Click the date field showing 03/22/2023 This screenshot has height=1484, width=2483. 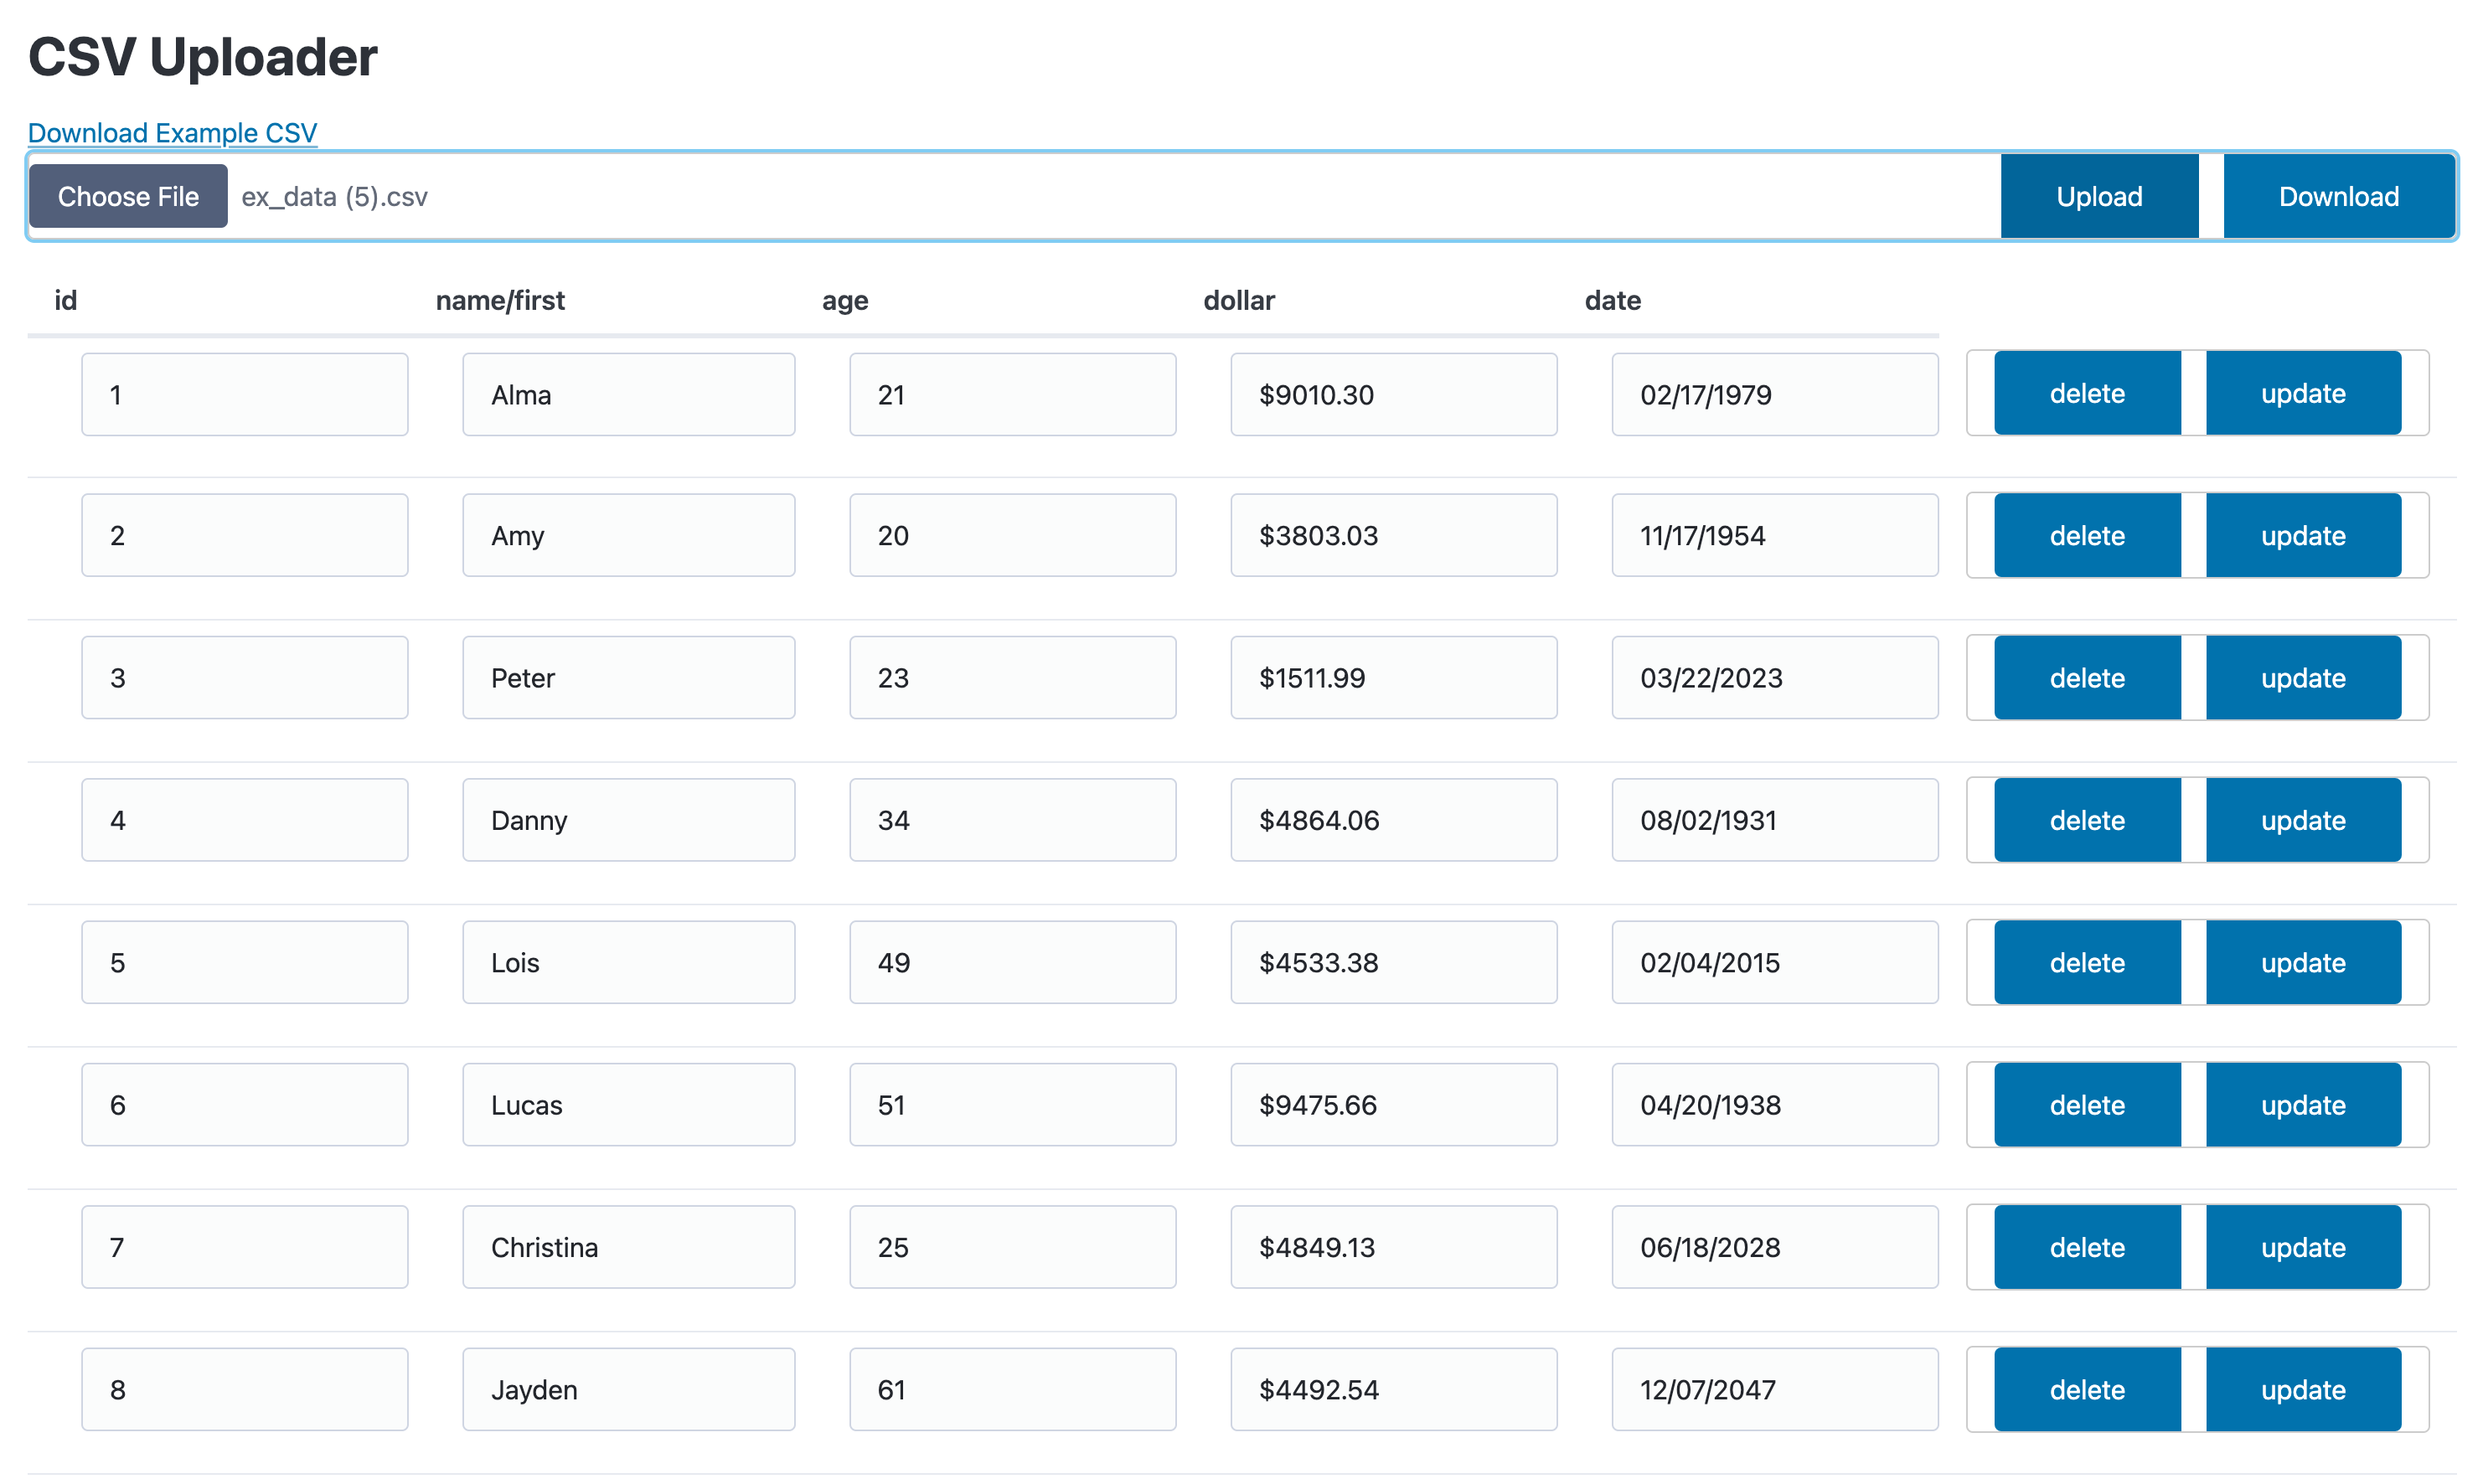point(1775,678)
